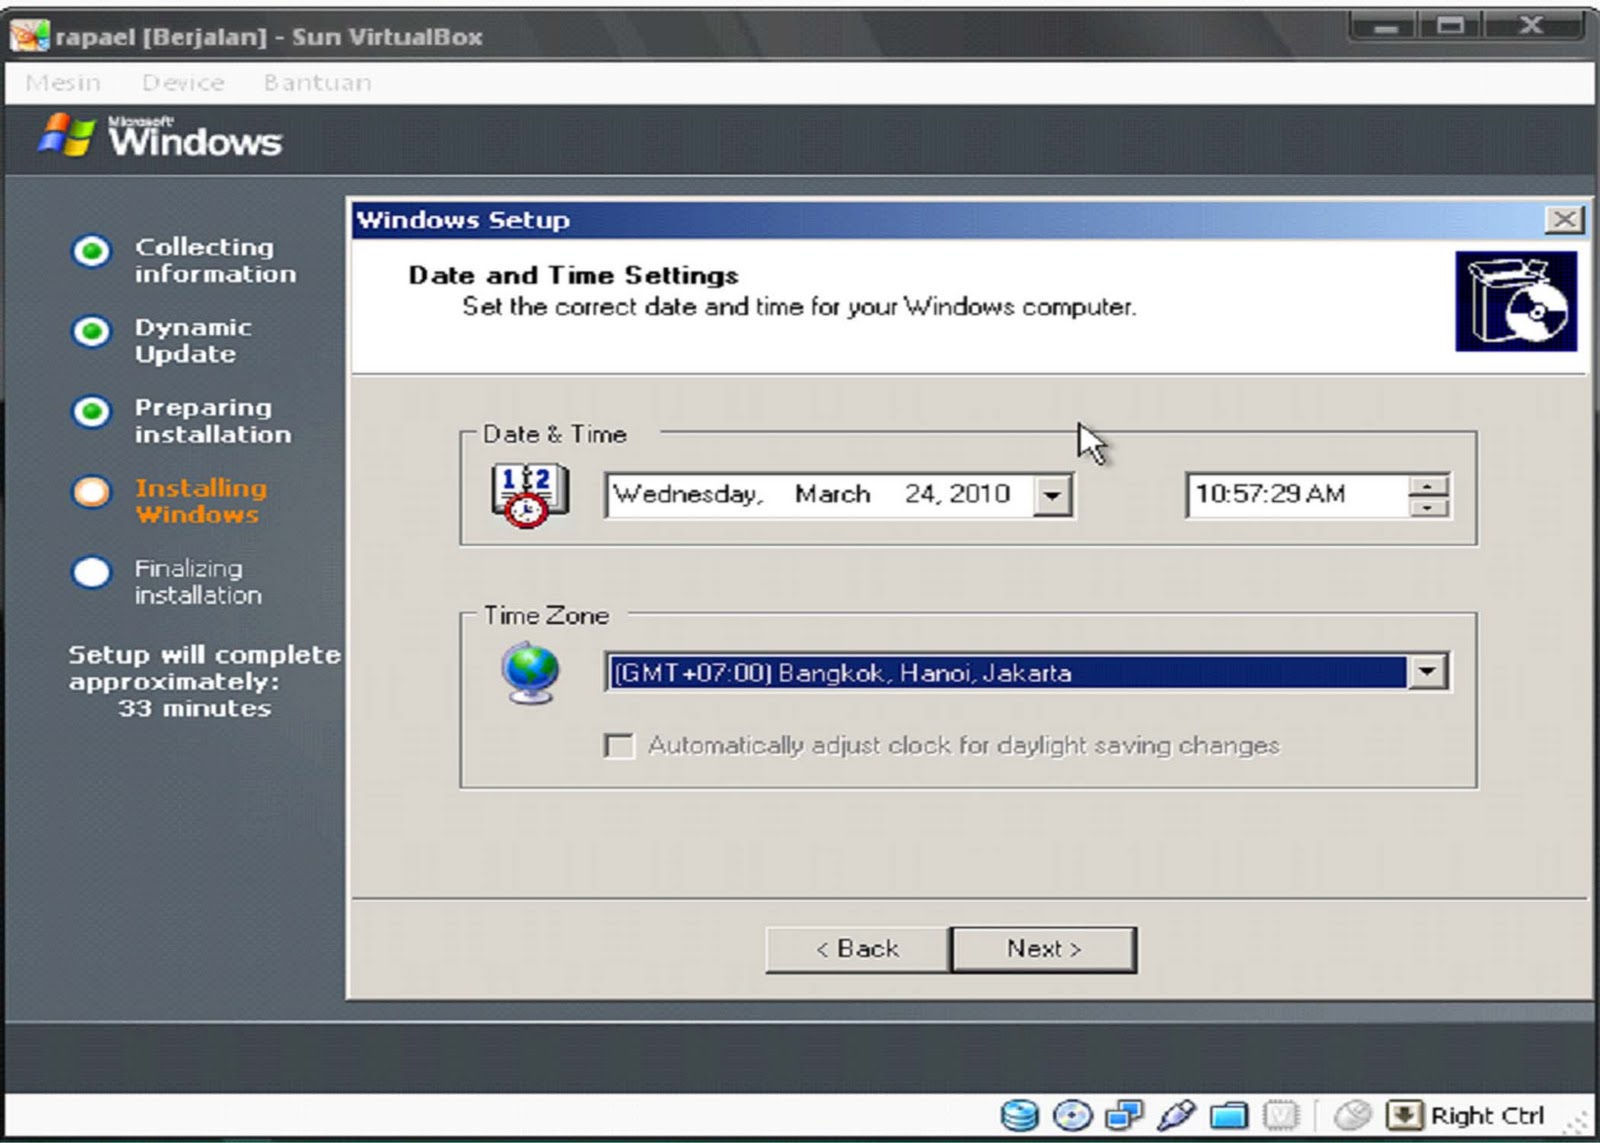1600x1143 pixels.
Task: Enable automatically adjust clock for daylight saving
Action: 620,746
